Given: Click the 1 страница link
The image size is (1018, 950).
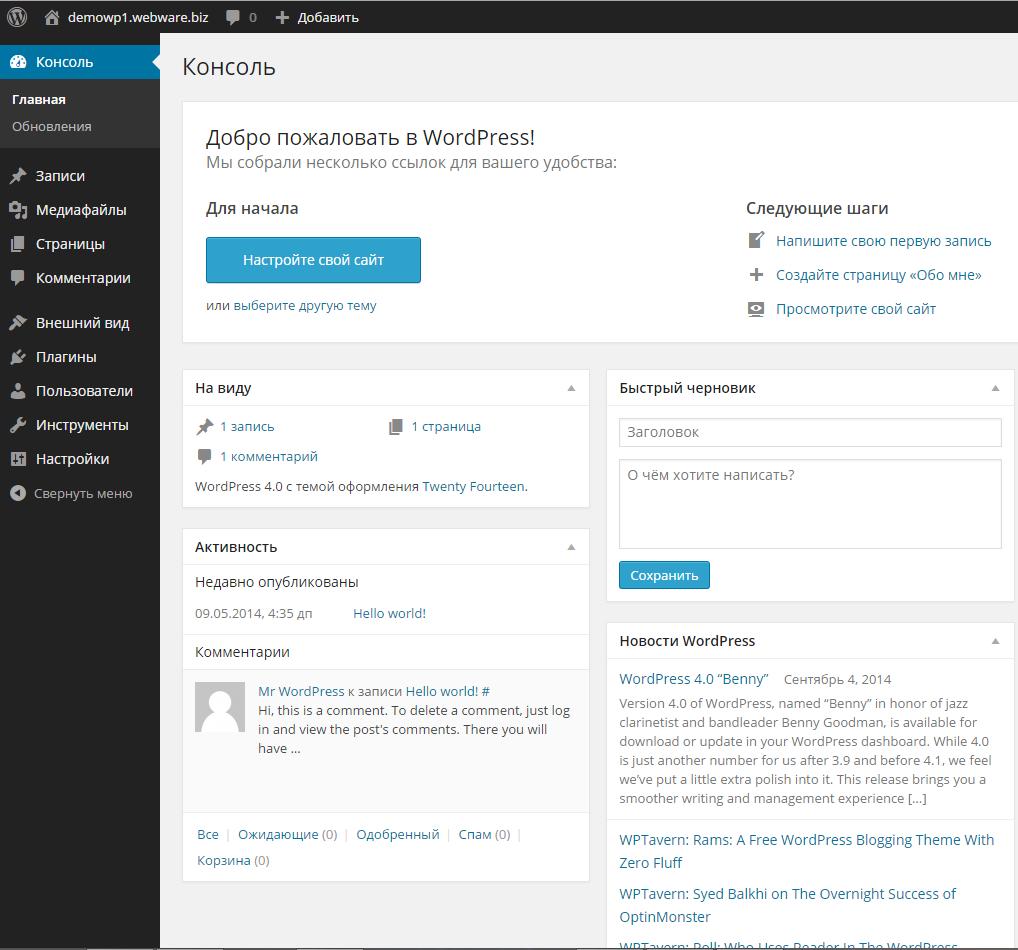Looking at the screenshot, I should coord(446,427).
